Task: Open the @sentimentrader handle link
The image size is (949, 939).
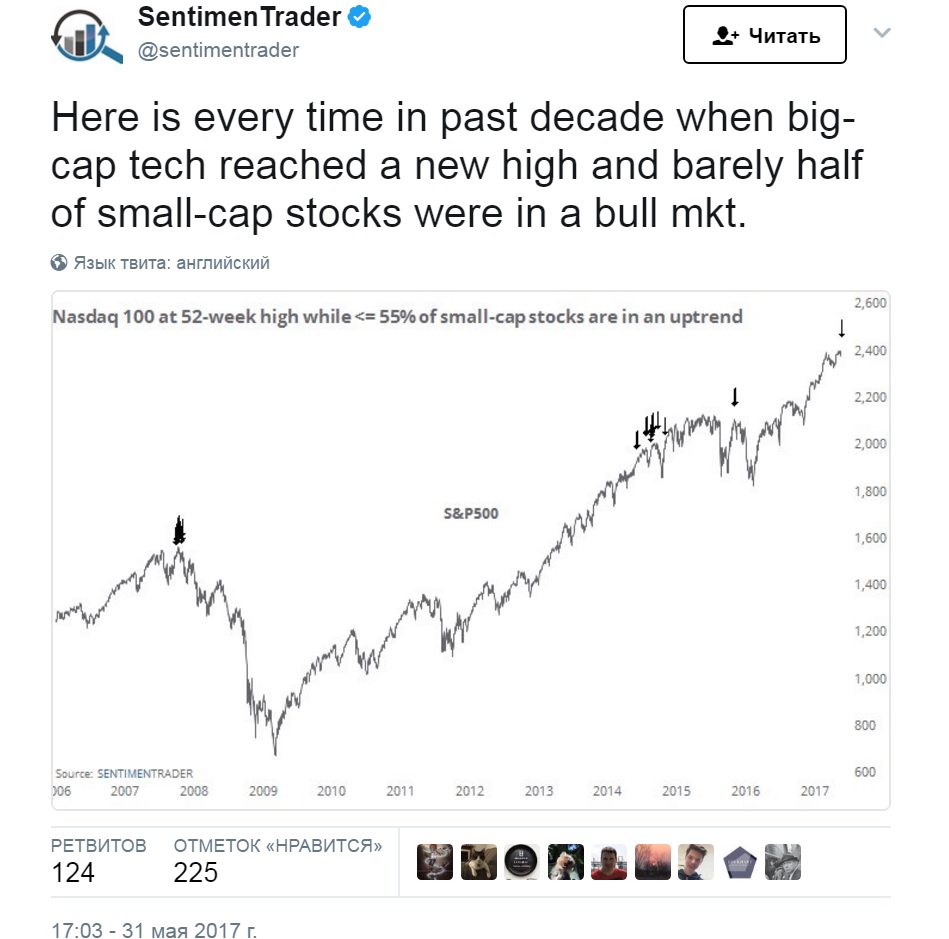Action: [218, 50]
